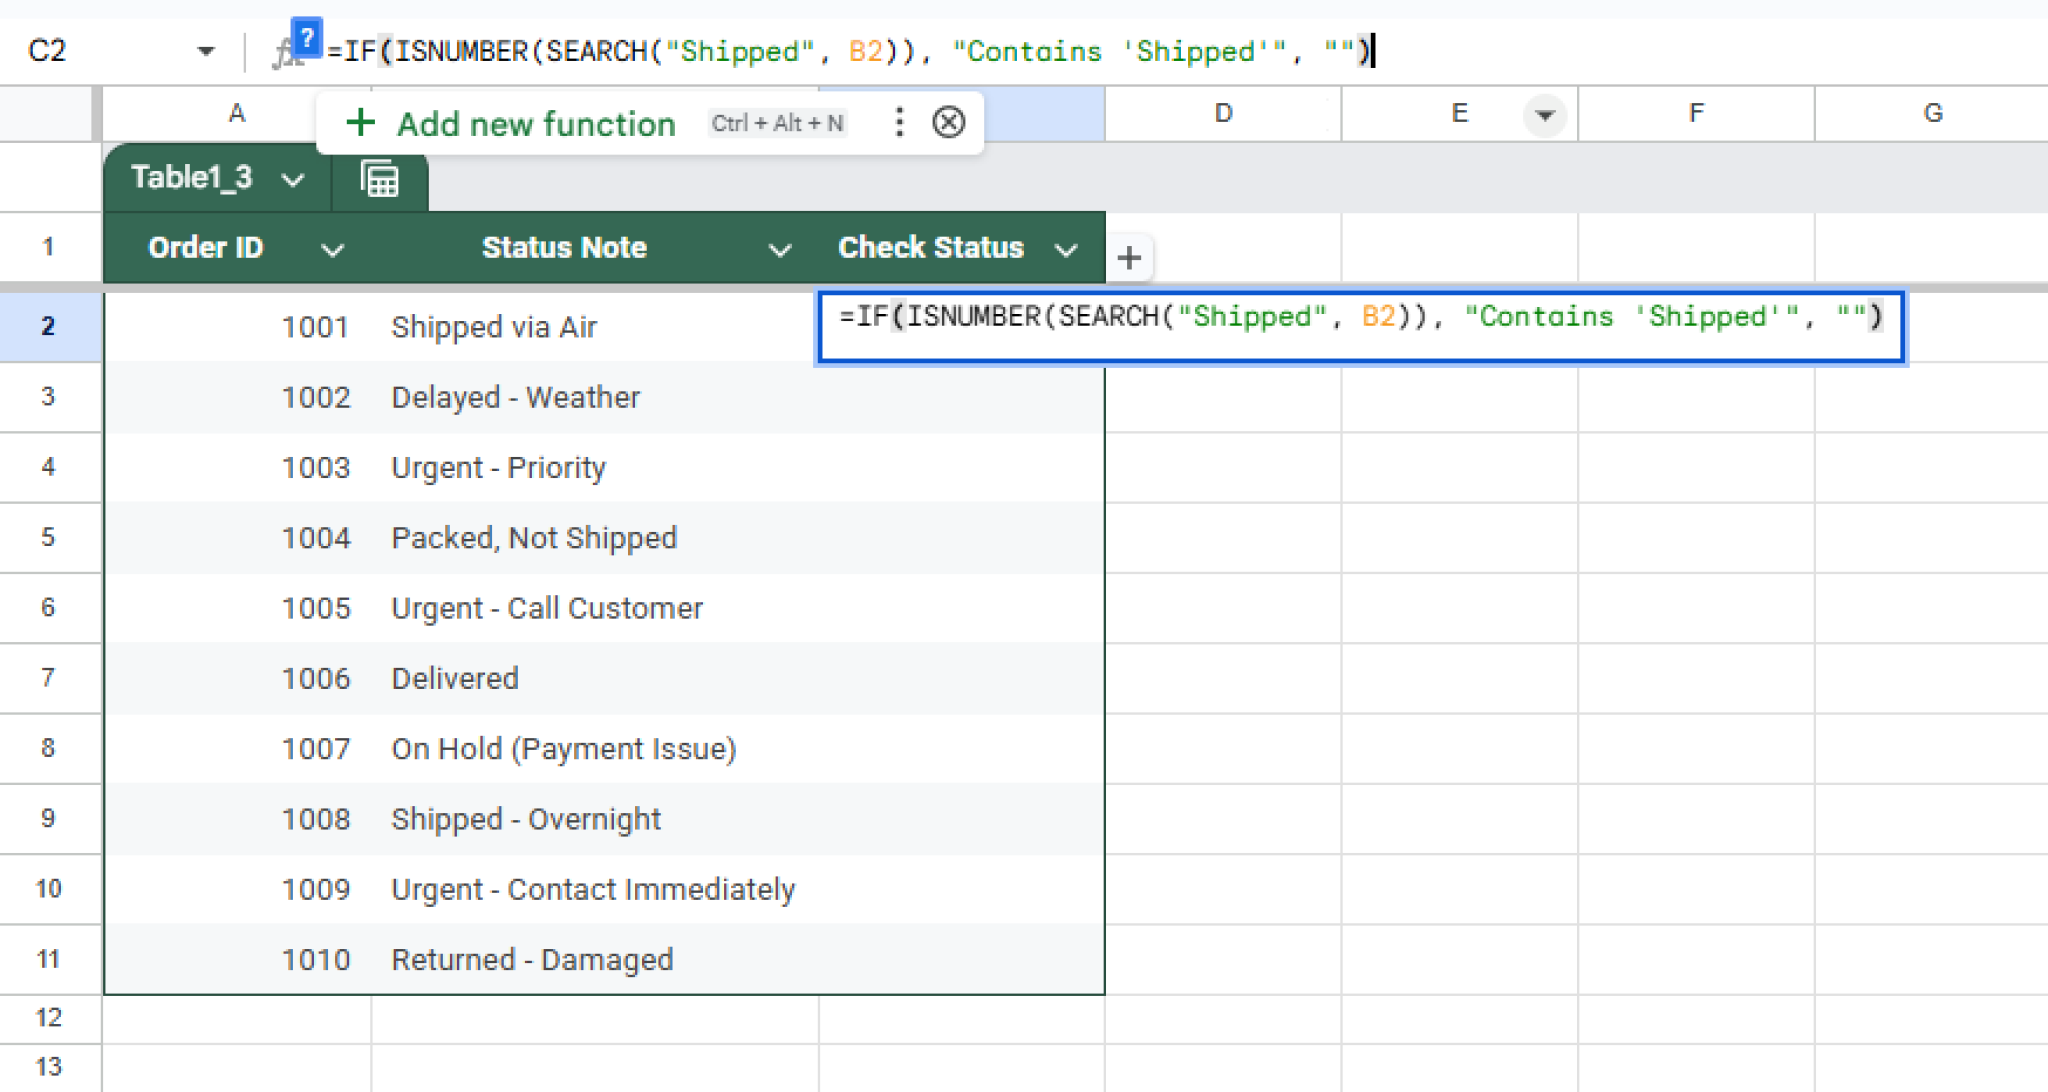Click column E header dropdown arrow
This screenshot has height=1092, width=2048.
click(x=1544, y=115)
